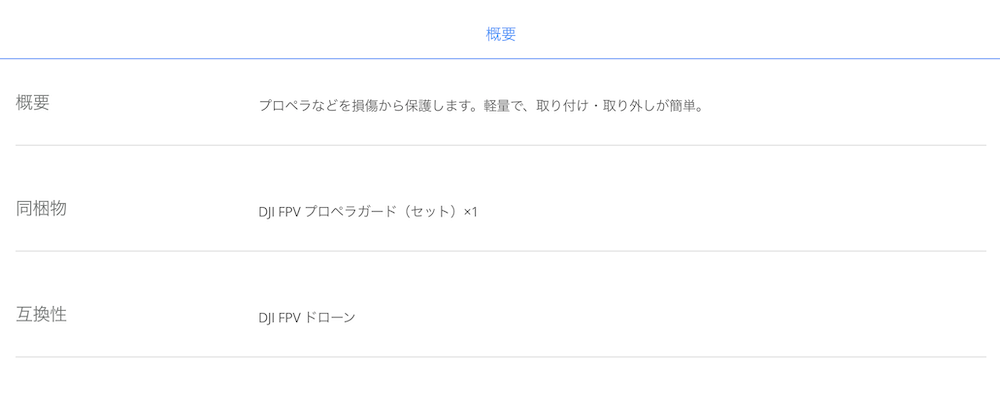This screenshot has height=406, width=1000.
Task: Click the word プロペラガード
Action: pyautogui.click(x=350, y=212)
